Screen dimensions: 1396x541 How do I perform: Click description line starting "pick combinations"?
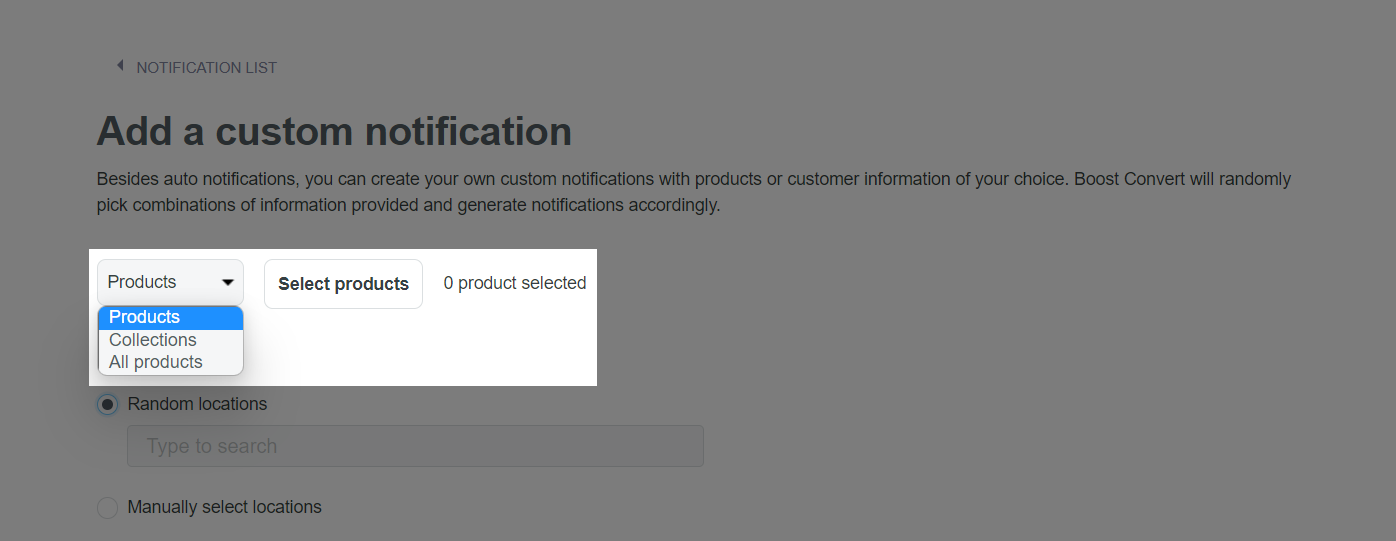pyautogui.click(x=408, y=206)
